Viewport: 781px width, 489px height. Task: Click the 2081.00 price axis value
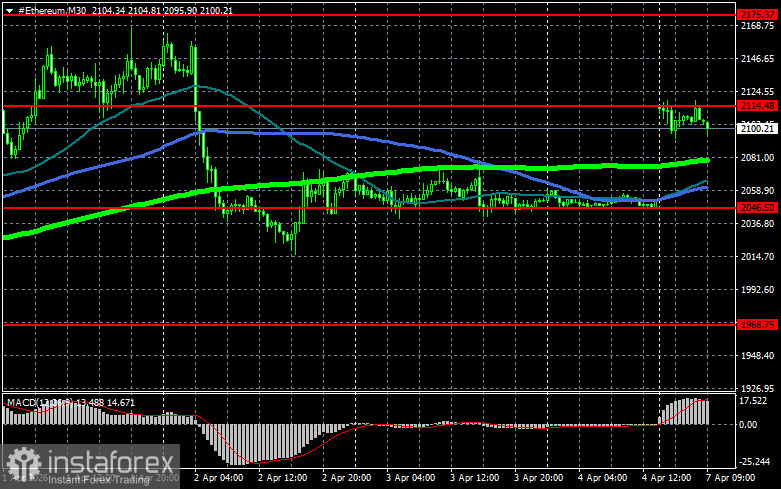(x=758, y=157)
